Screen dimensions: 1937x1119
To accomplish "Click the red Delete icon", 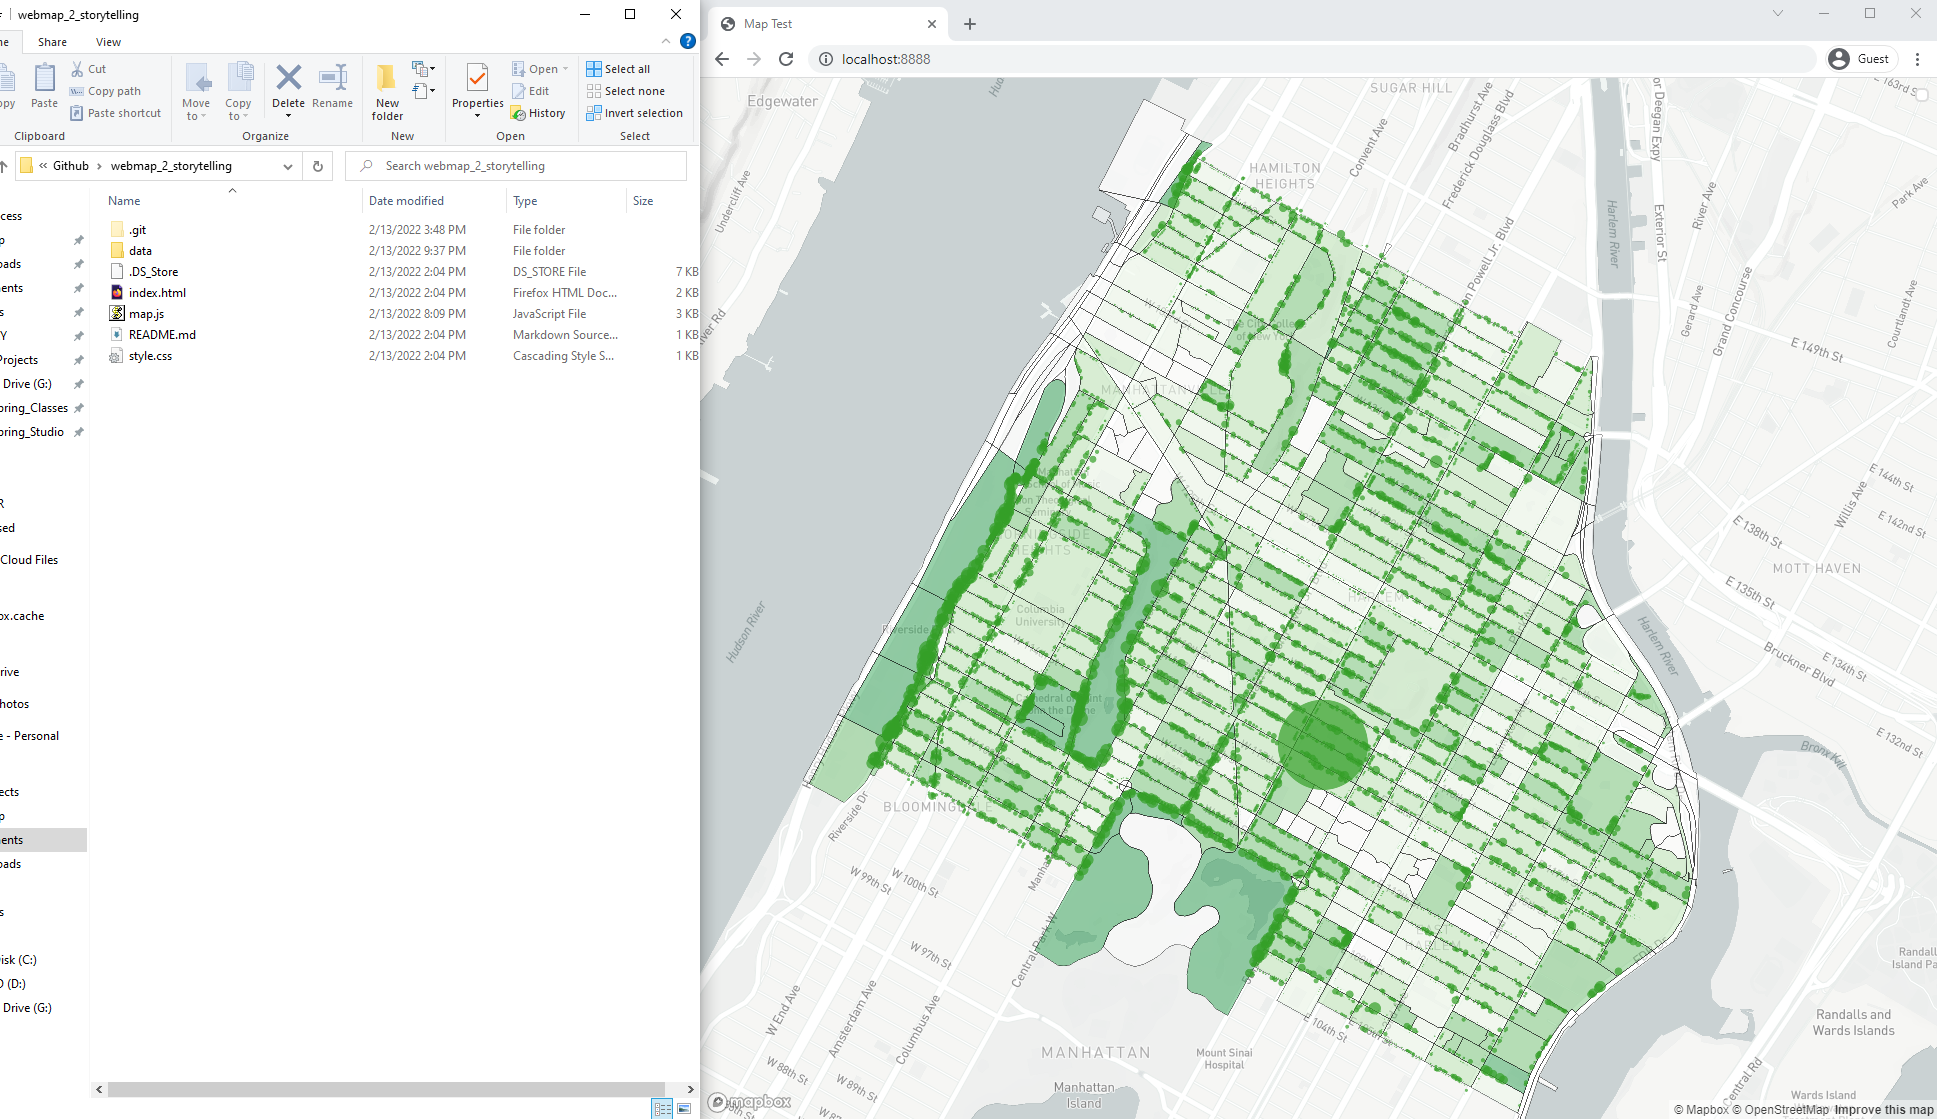I will [x=289, y=78].
